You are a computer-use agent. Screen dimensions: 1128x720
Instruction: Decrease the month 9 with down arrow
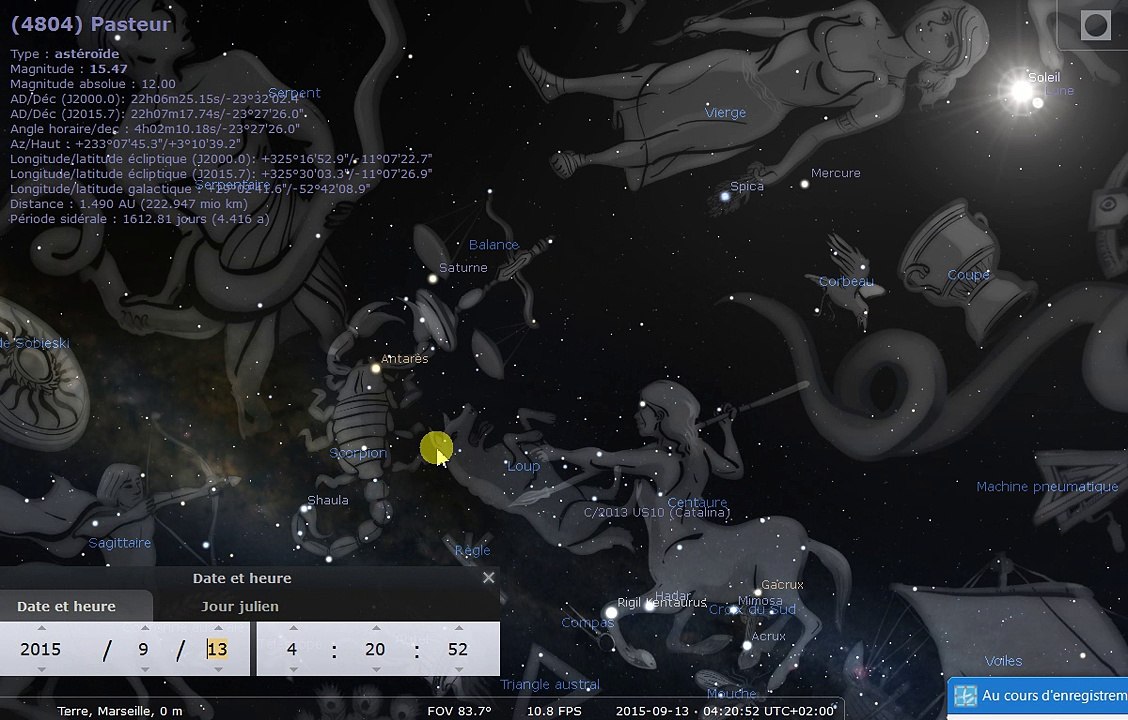(x=145, y=669)
